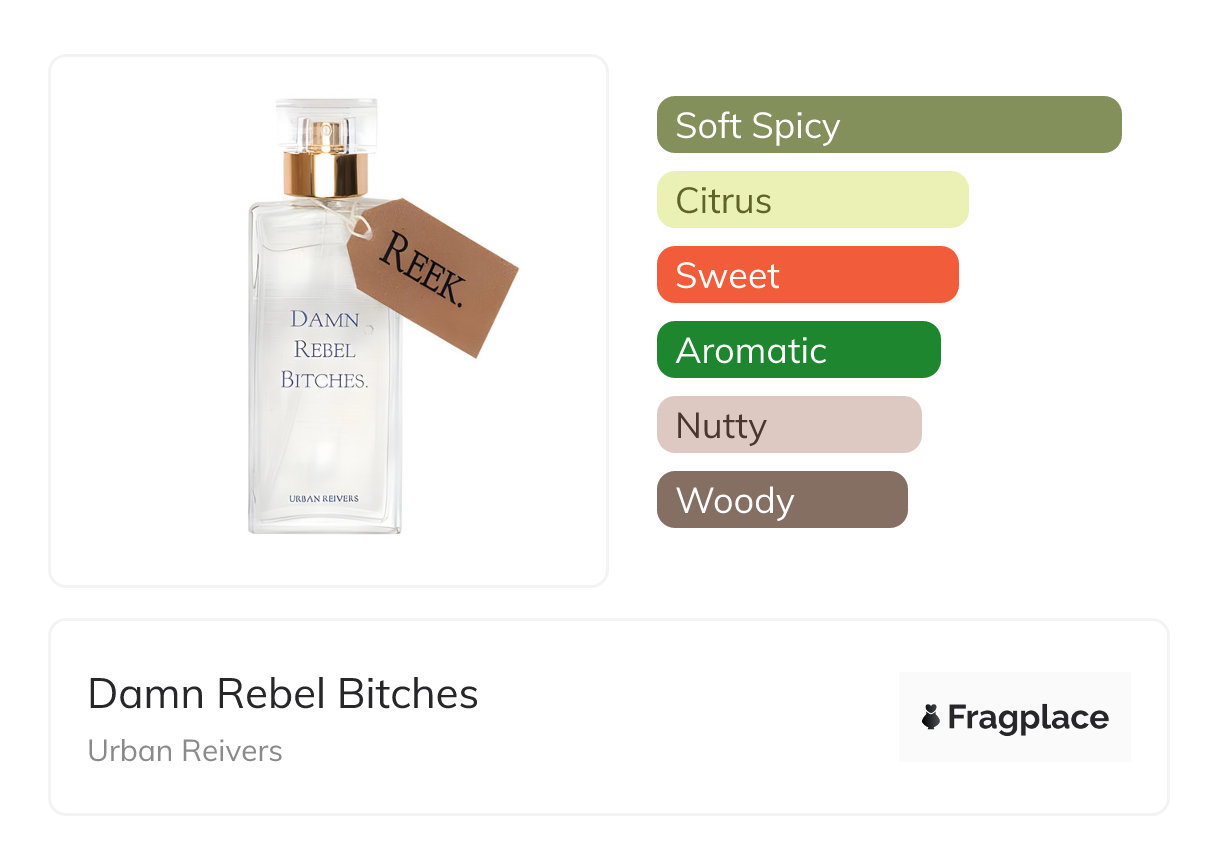Click the Damn Rebel Bitches title
The image size is (1218, 864).
point(283,694)
